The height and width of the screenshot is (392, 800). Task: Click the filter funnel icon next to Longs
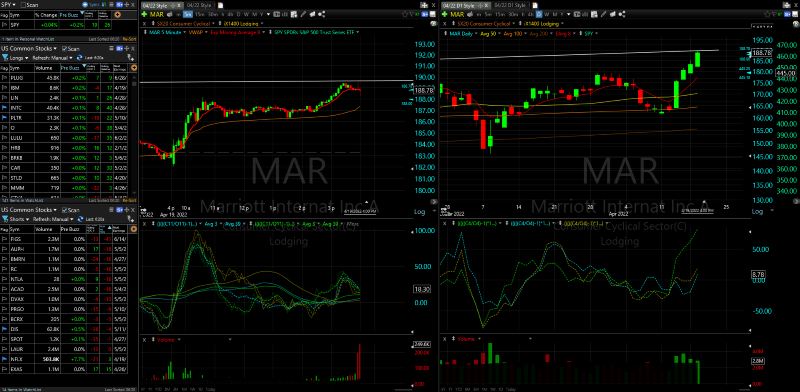(x=5, y=58)
